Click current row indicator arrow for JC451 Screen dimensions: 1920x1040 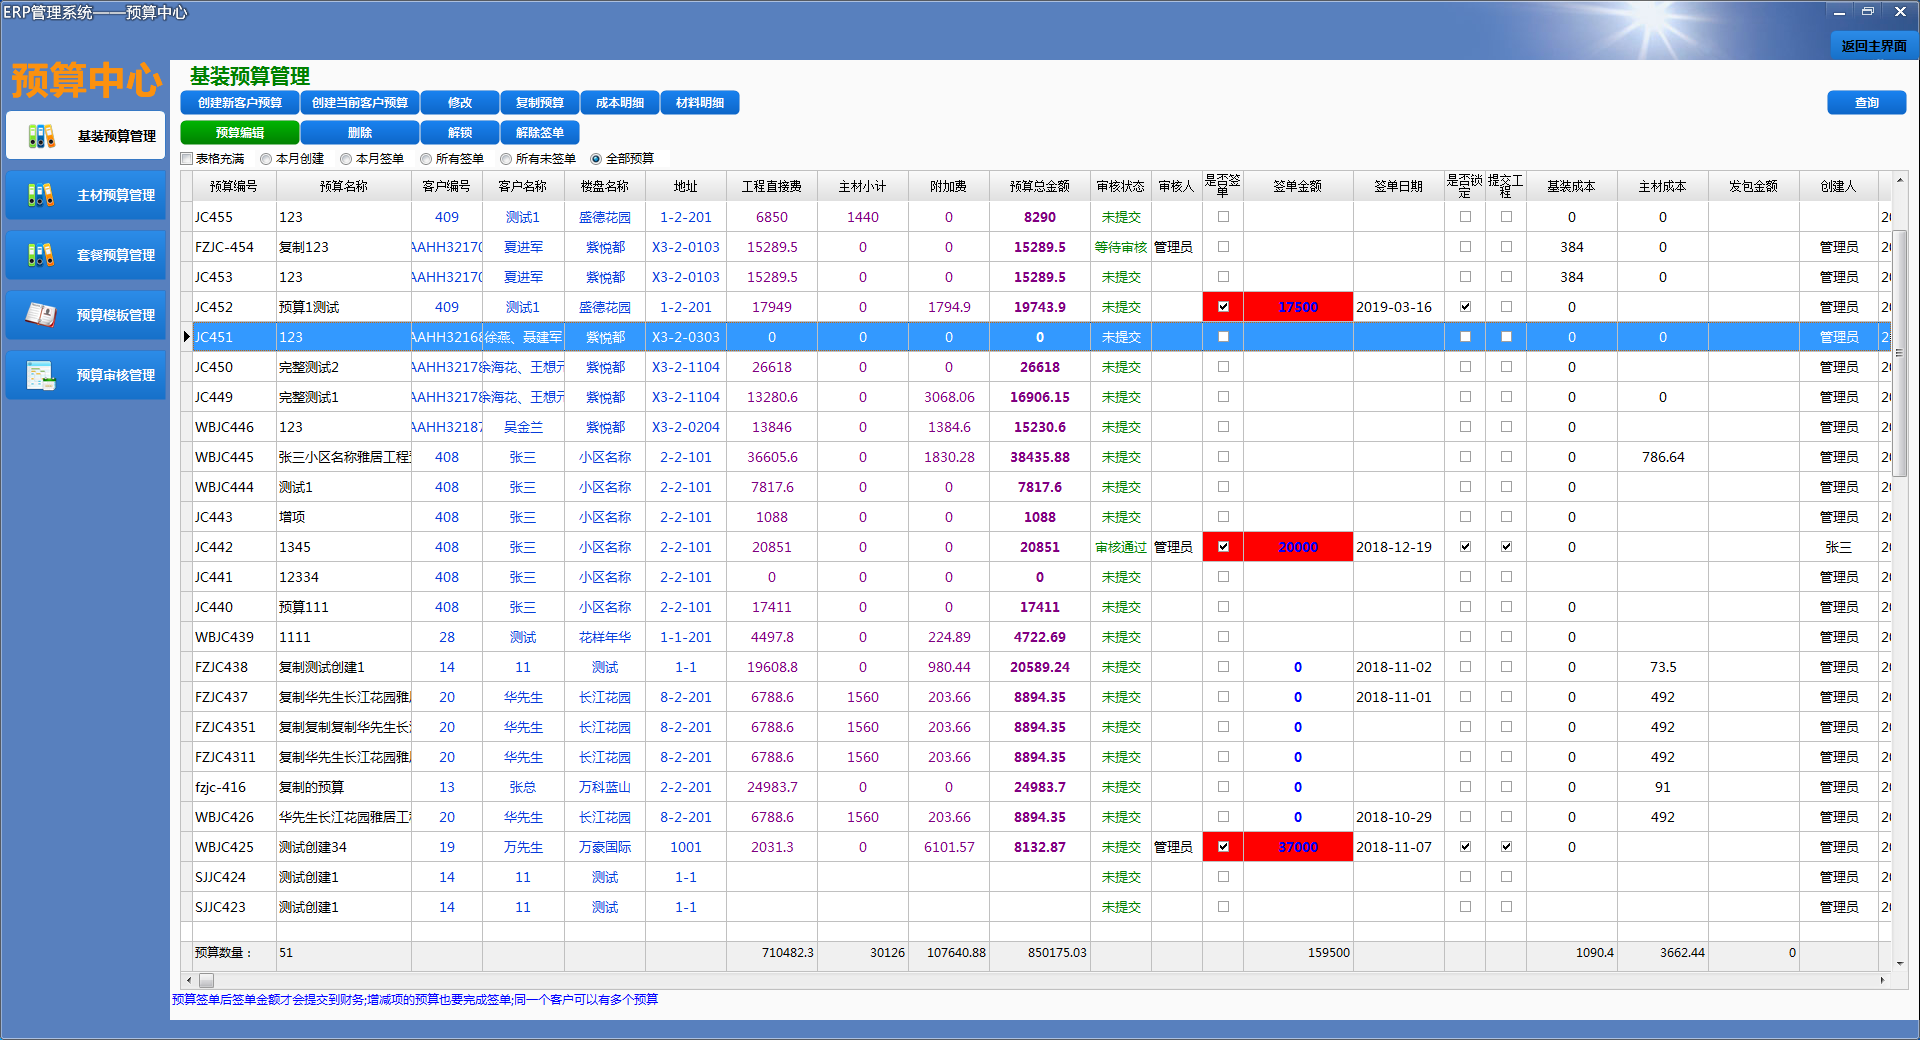point(187,337)
